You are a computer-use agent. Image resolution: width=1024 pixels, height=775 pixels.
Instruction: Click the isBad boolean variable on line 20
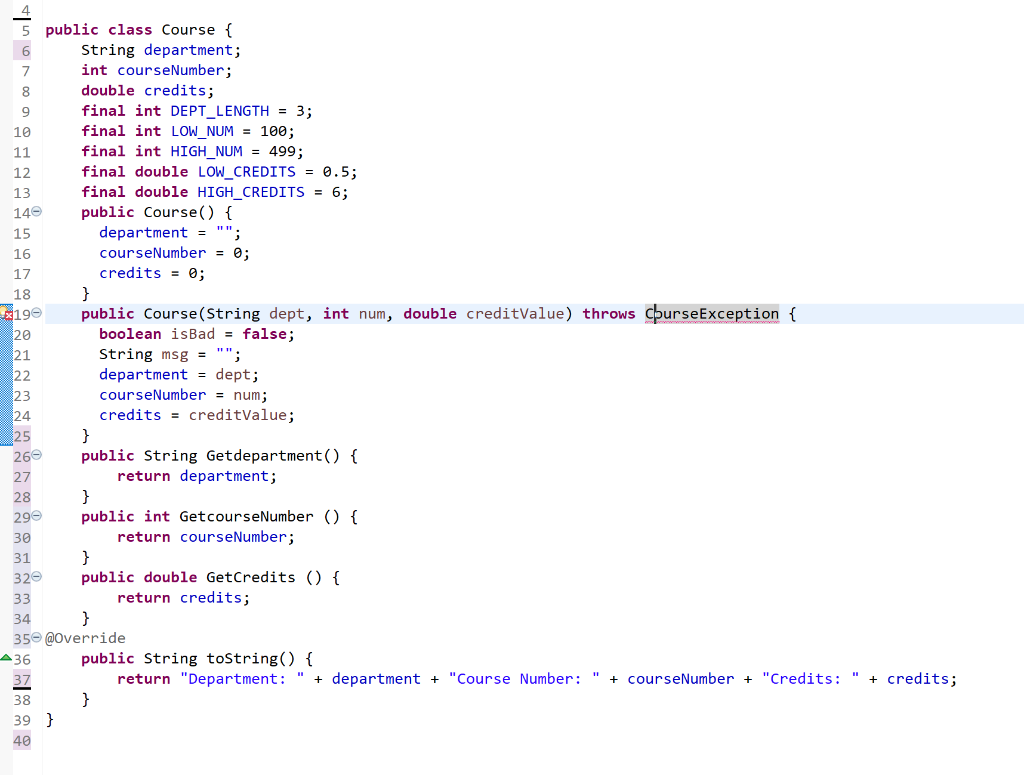(x=191, y=333)
